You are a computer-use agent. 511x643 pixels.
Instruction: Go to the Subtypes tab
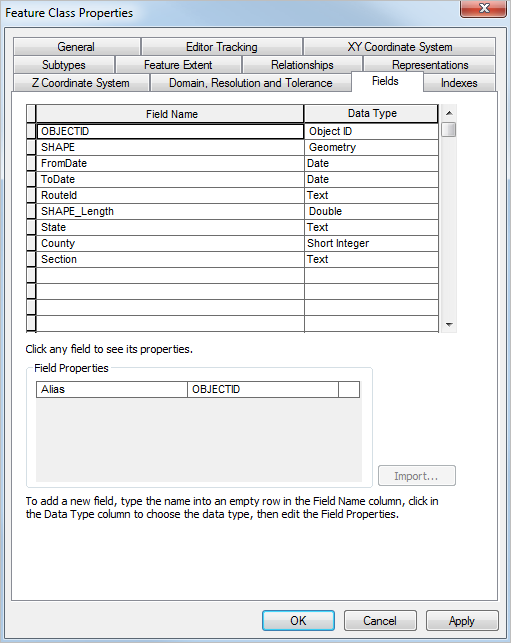64,65
